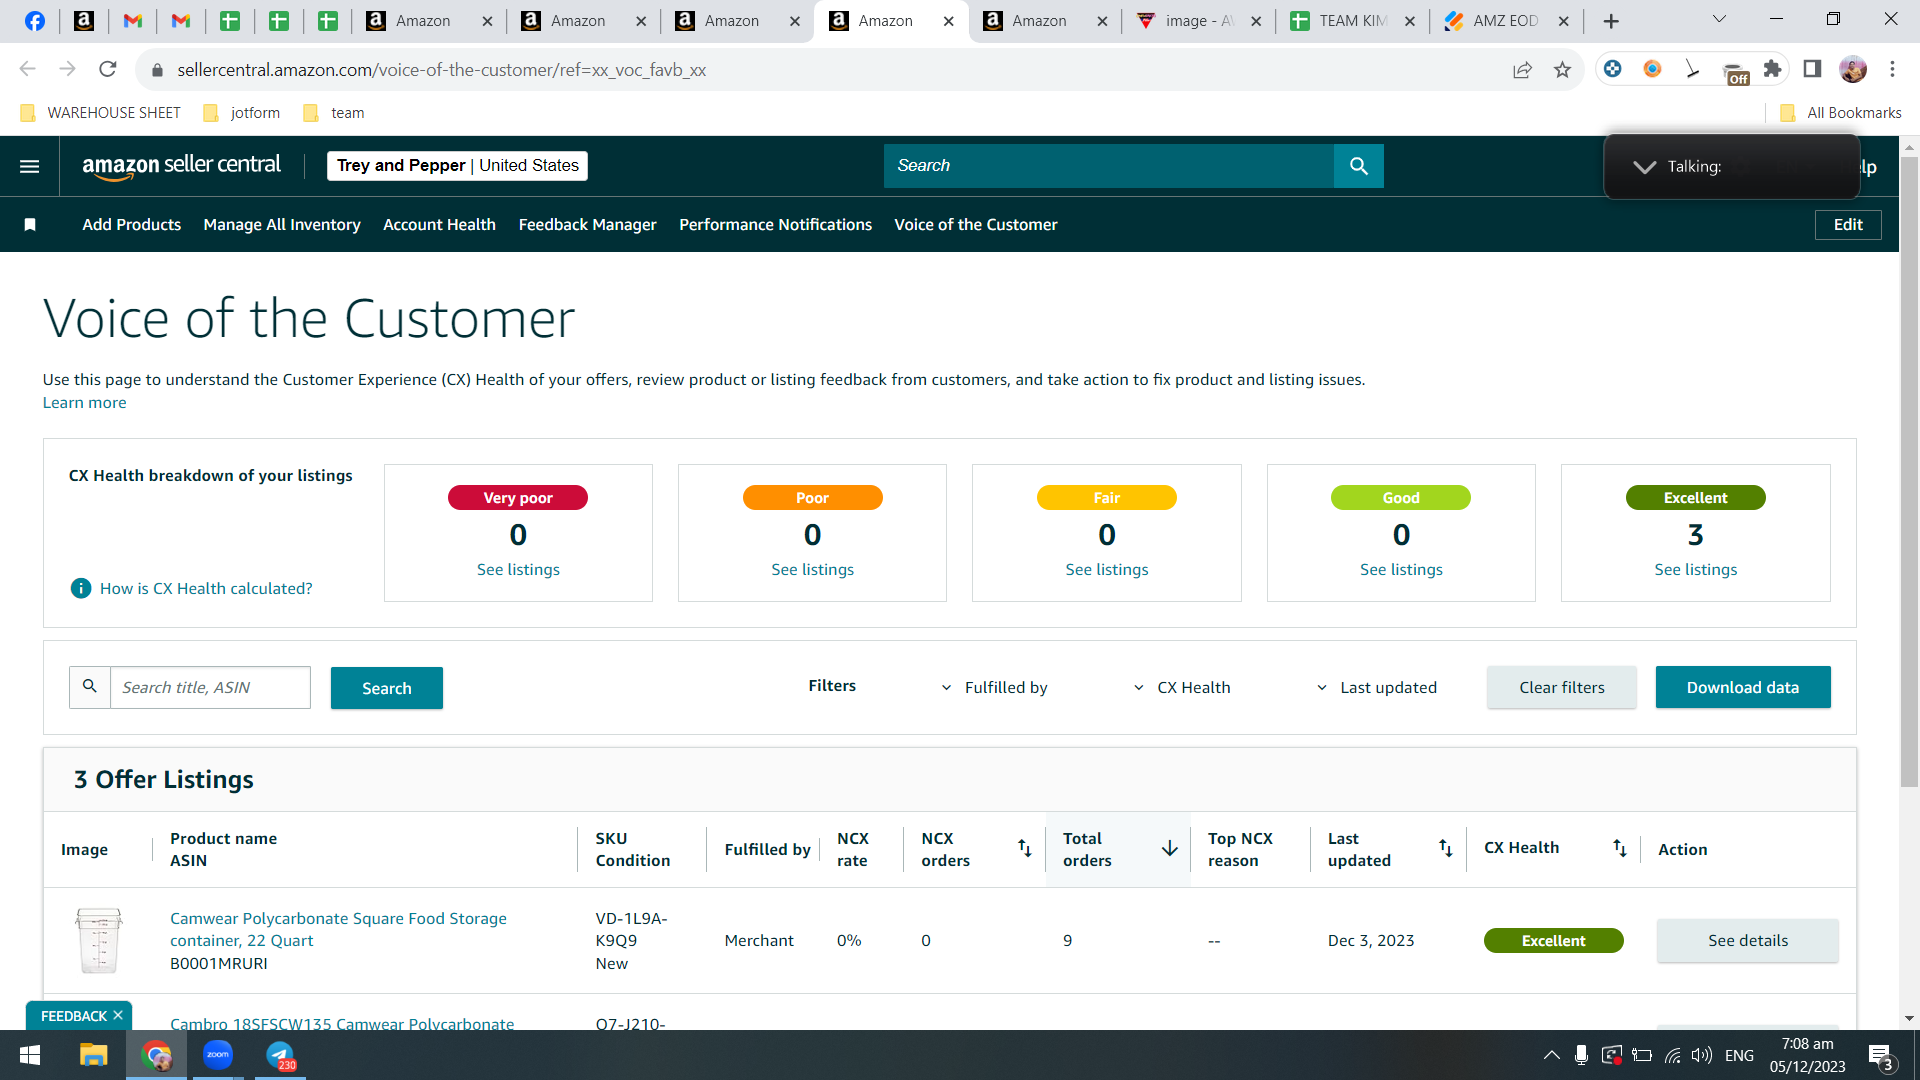Open the All Bookmarks folder
Image resolution: width=1920 pixels, height=1080 pixels.
(1841, 113)
